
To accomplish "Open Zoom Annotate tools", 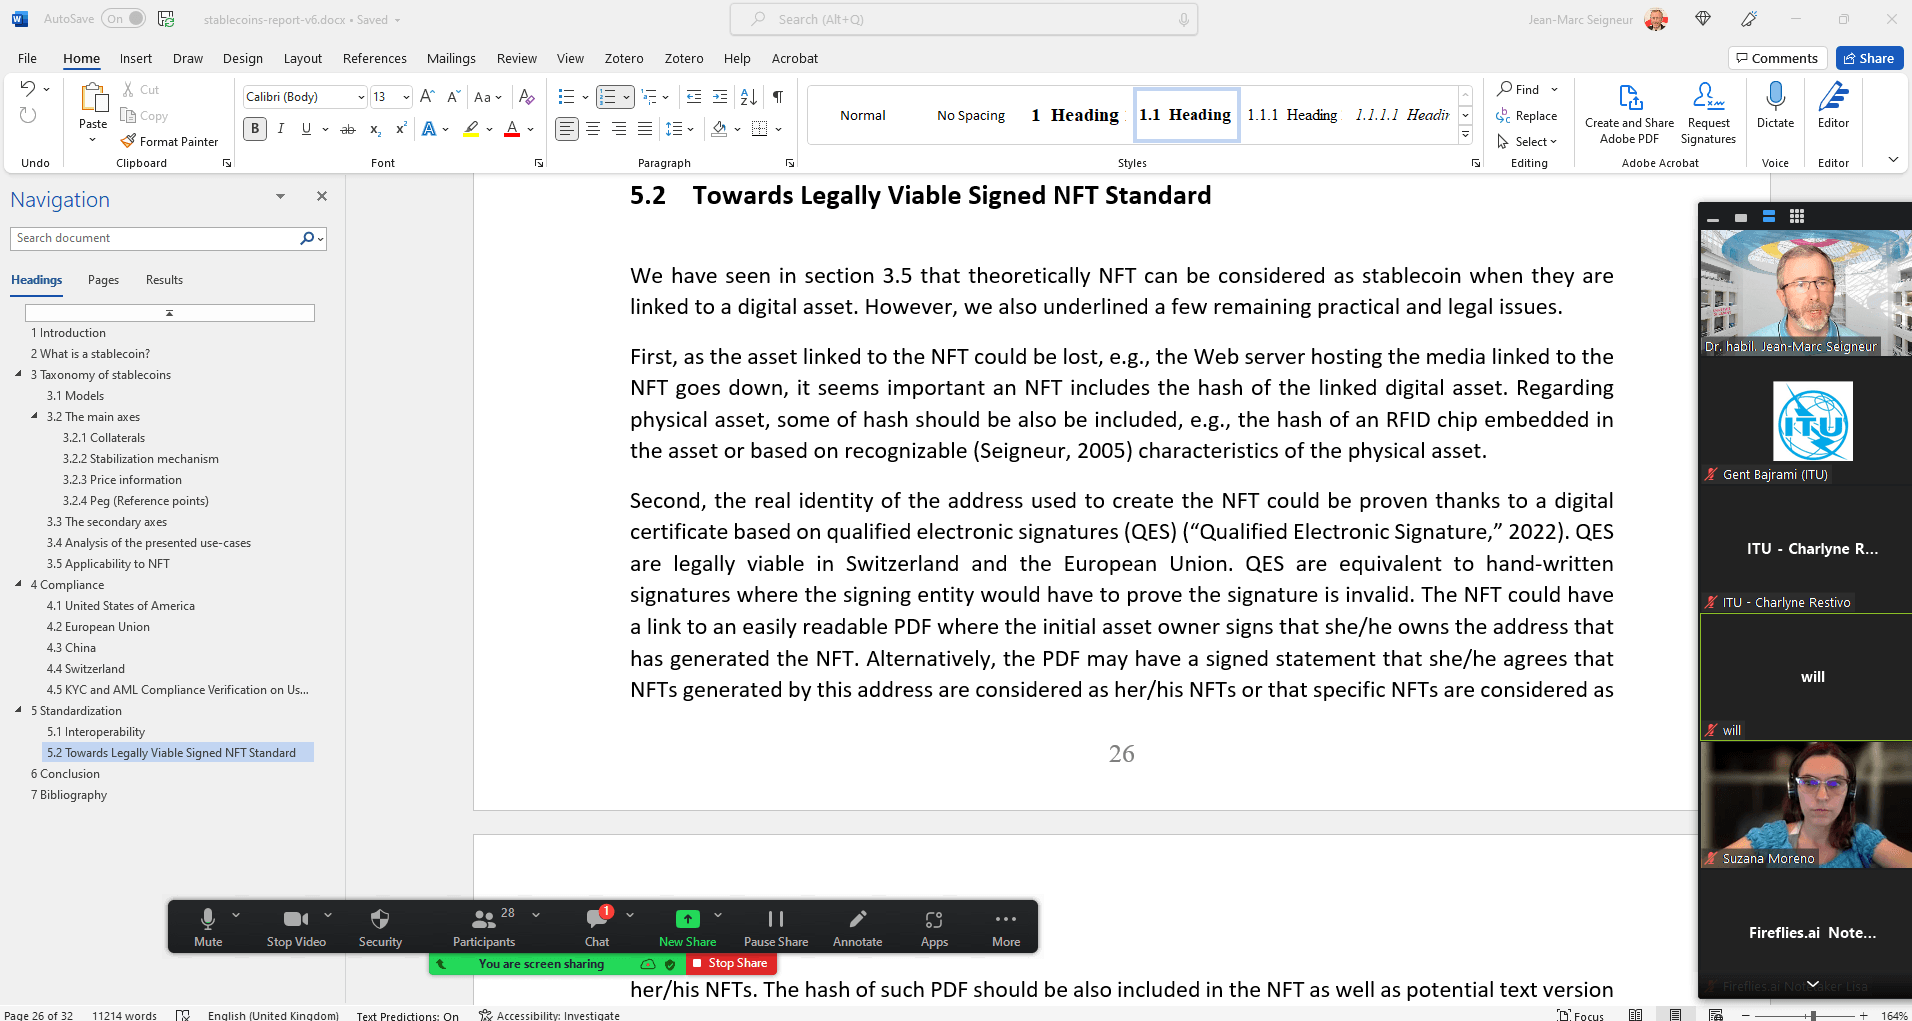I will (x=856, y=925).
